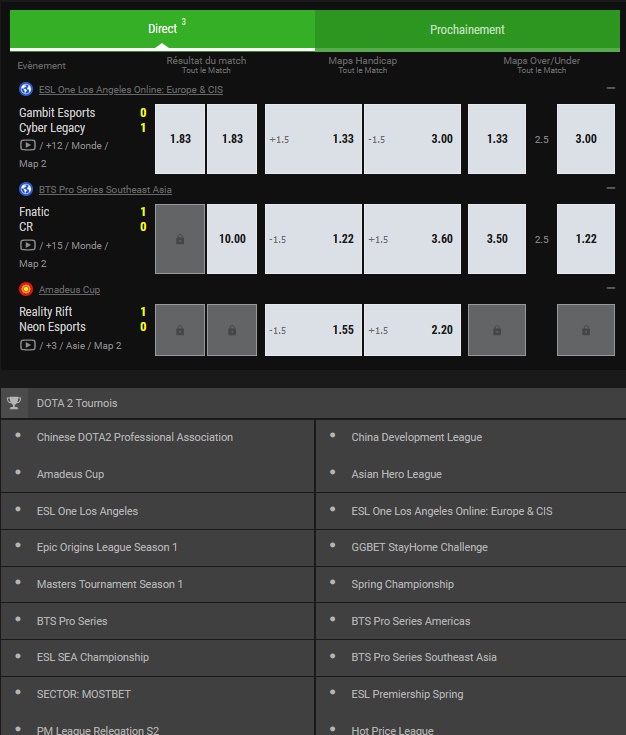Screen dimensions: 626x735
Task: Select over 2.5 maps odds 1.33 for Gambit match
Action: click(x=497, y=139)
